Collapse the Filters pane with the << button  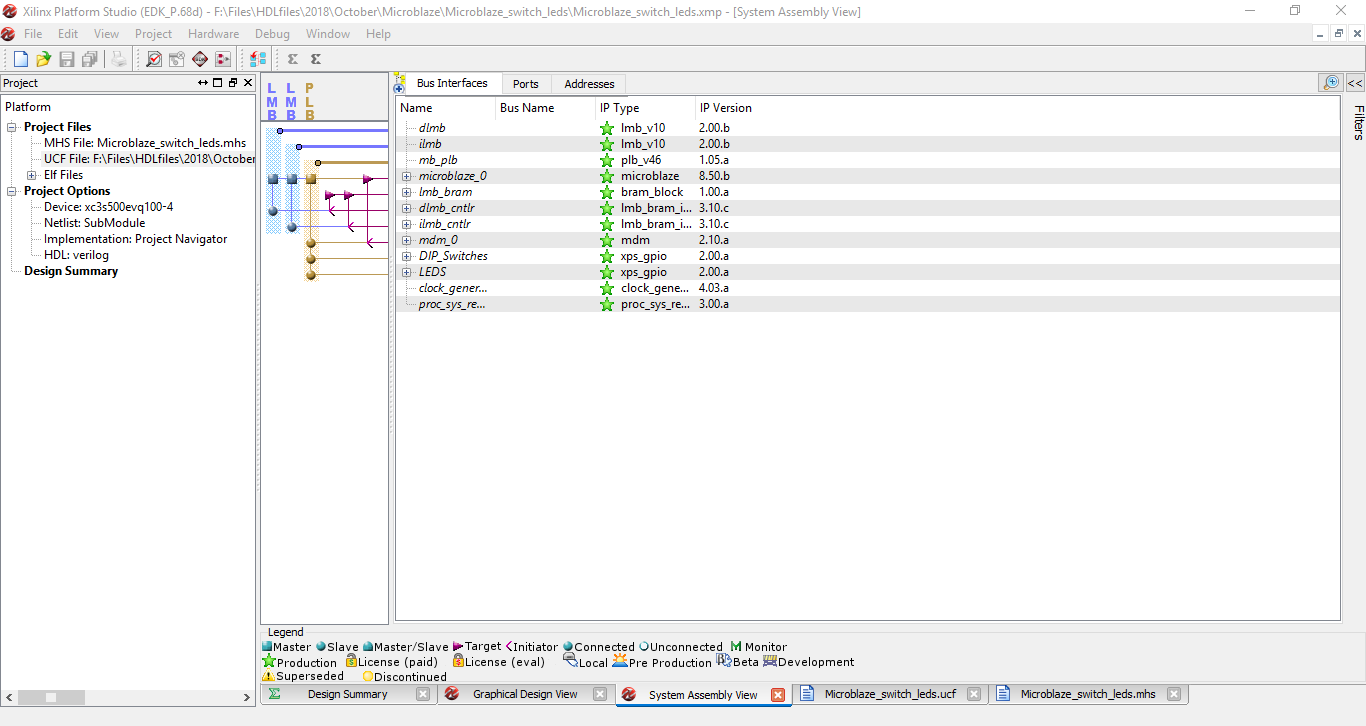1355,83
